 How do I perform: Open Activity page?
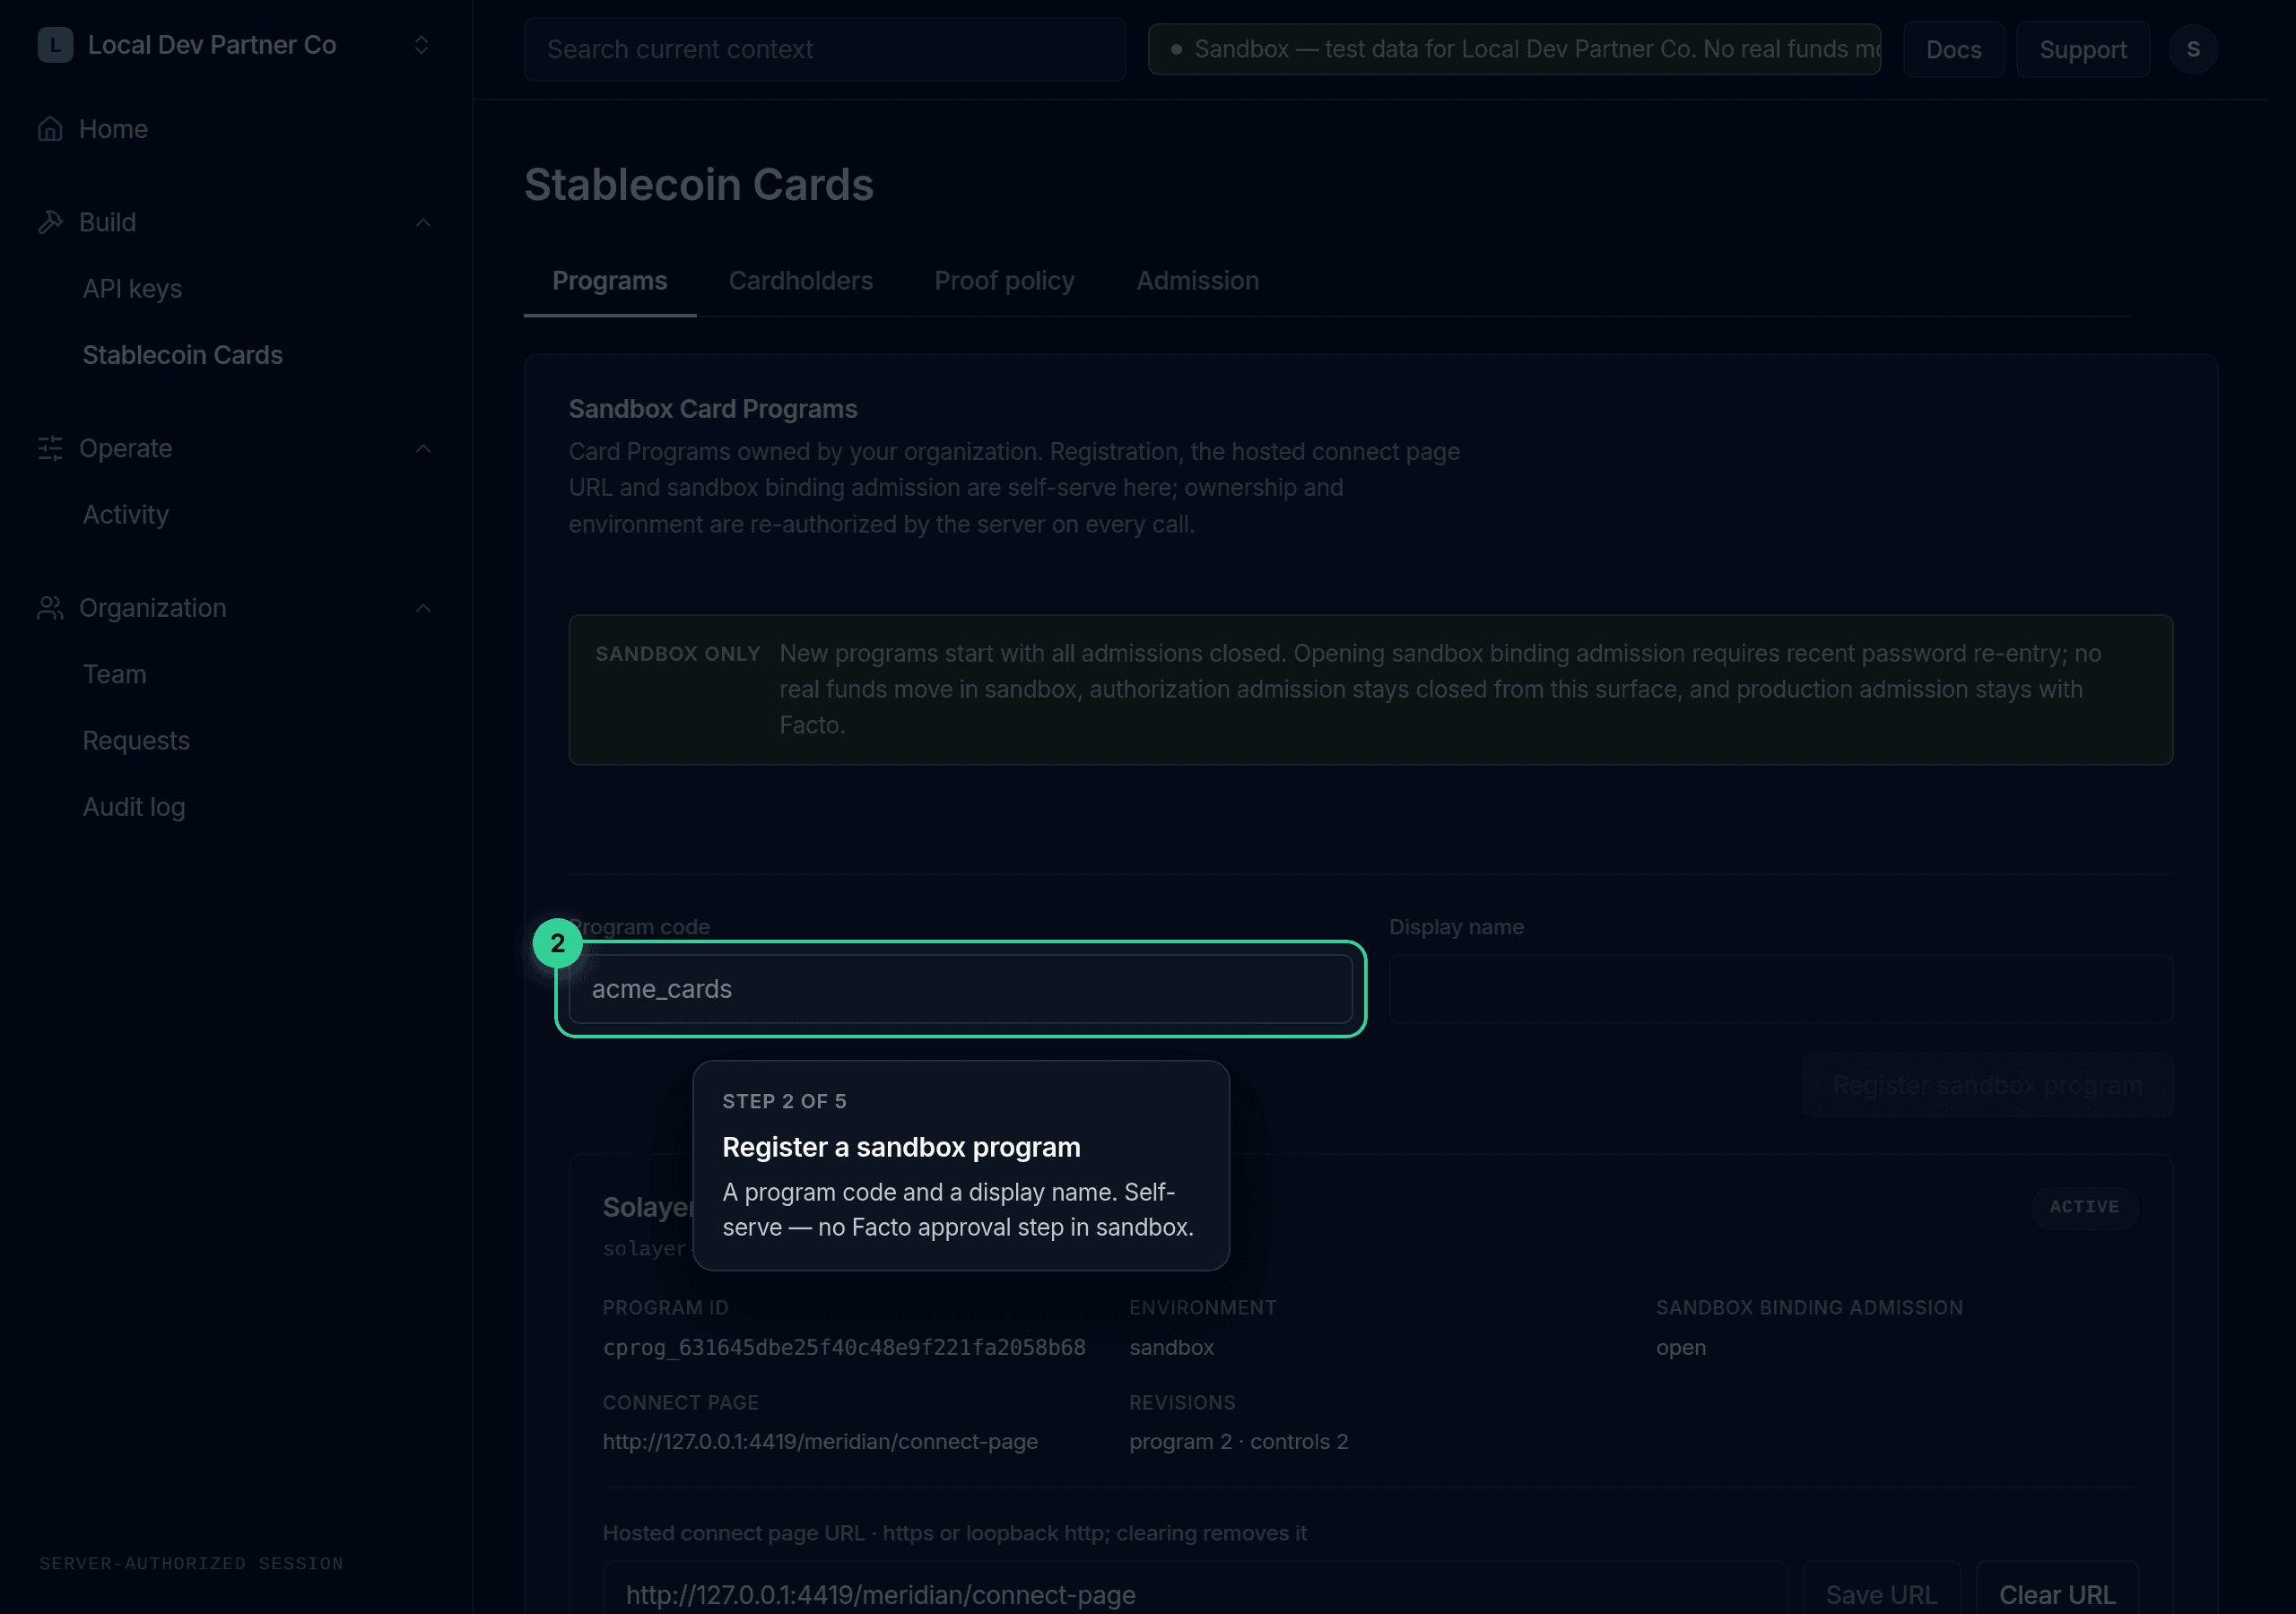pyautogui.click(x=125, y=514)
